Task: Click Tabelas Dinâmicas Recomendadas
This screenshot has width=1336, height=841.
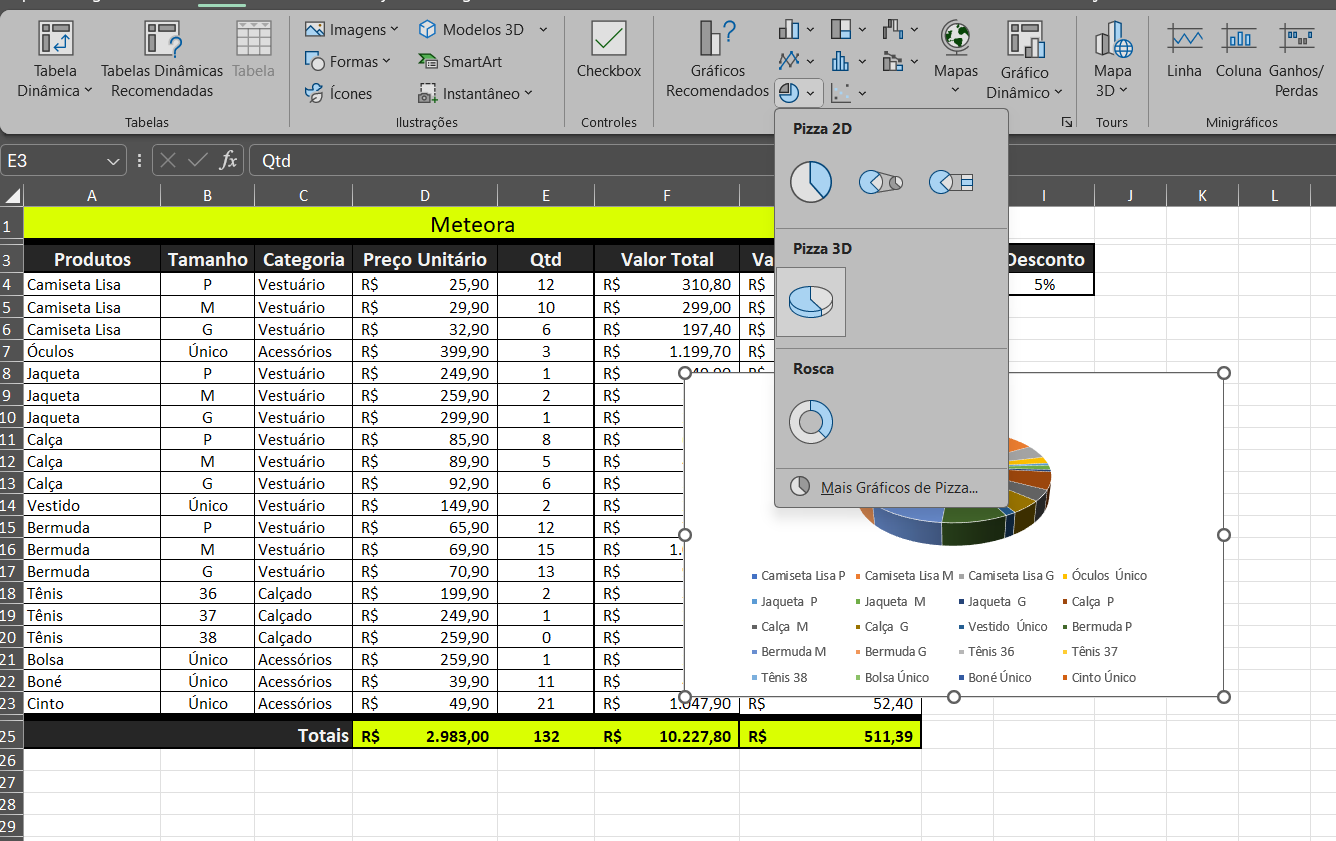Action: click(162, 60)
